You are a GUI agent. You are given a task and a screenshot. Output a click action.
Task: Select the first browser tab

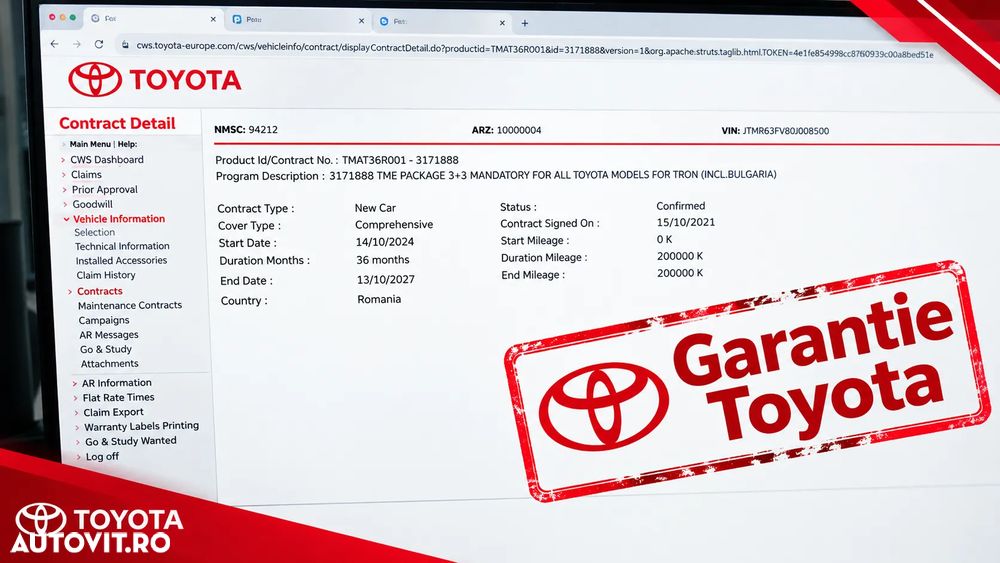[153, 18]
